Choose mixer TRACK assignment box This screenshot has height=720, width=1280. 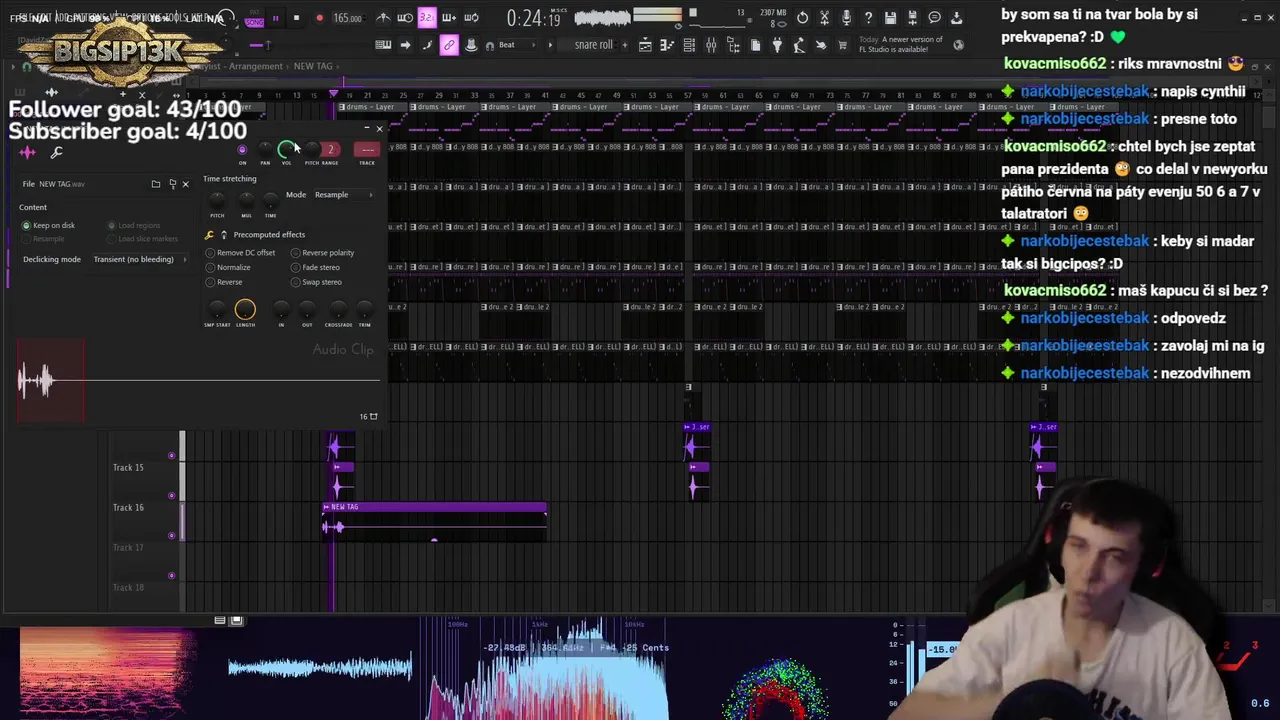[367, 150]
